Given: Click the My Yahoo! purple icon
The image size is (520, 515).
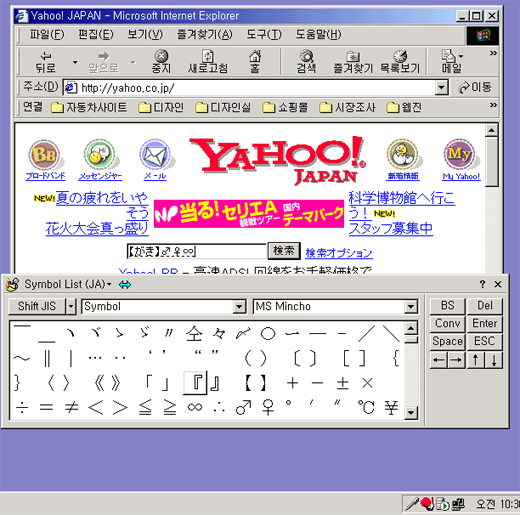Looking at the screenshot, I should click(460, 155).
